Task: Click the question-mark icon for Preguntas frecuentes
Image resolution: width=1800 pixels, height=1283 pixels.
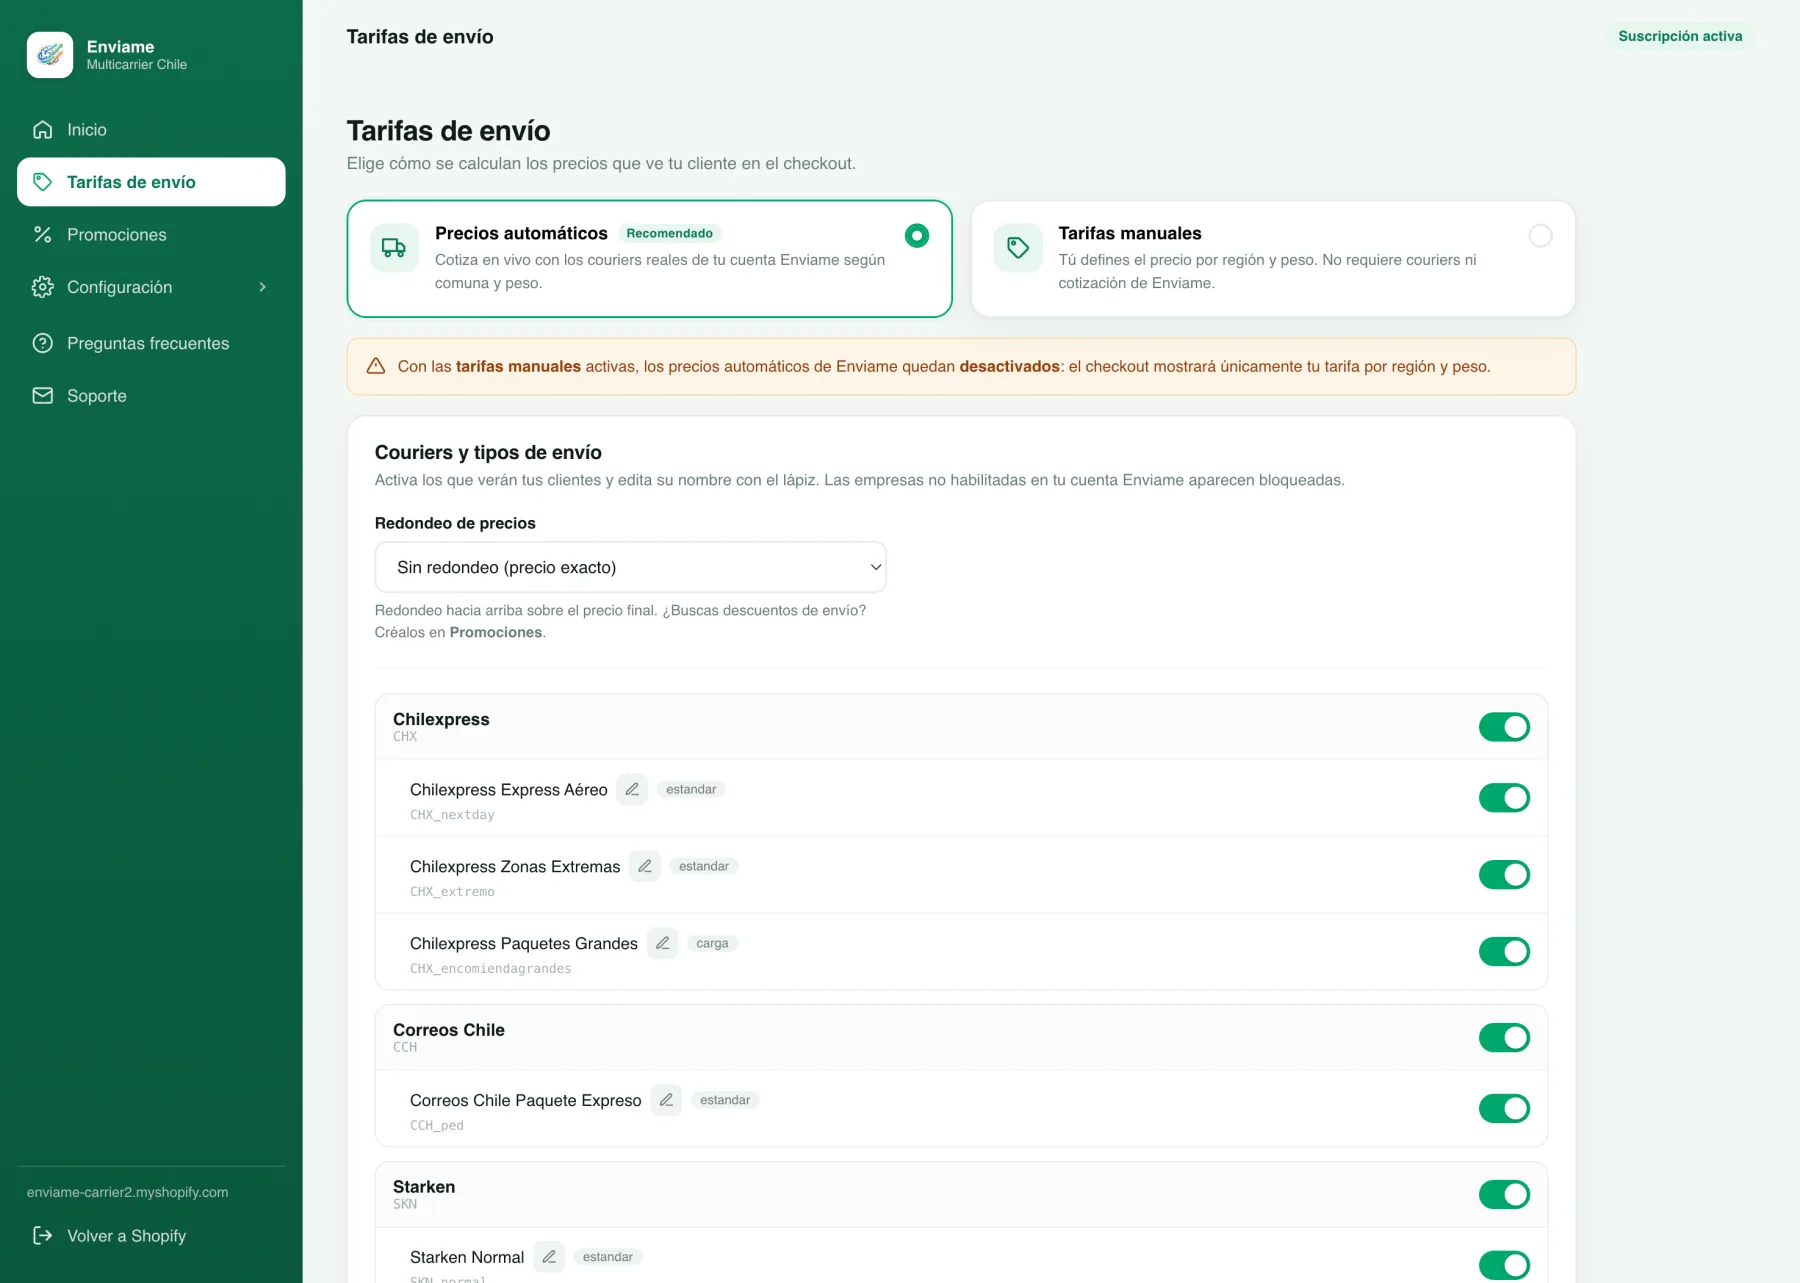Action: pyautogui.click(x=42, y=343)
